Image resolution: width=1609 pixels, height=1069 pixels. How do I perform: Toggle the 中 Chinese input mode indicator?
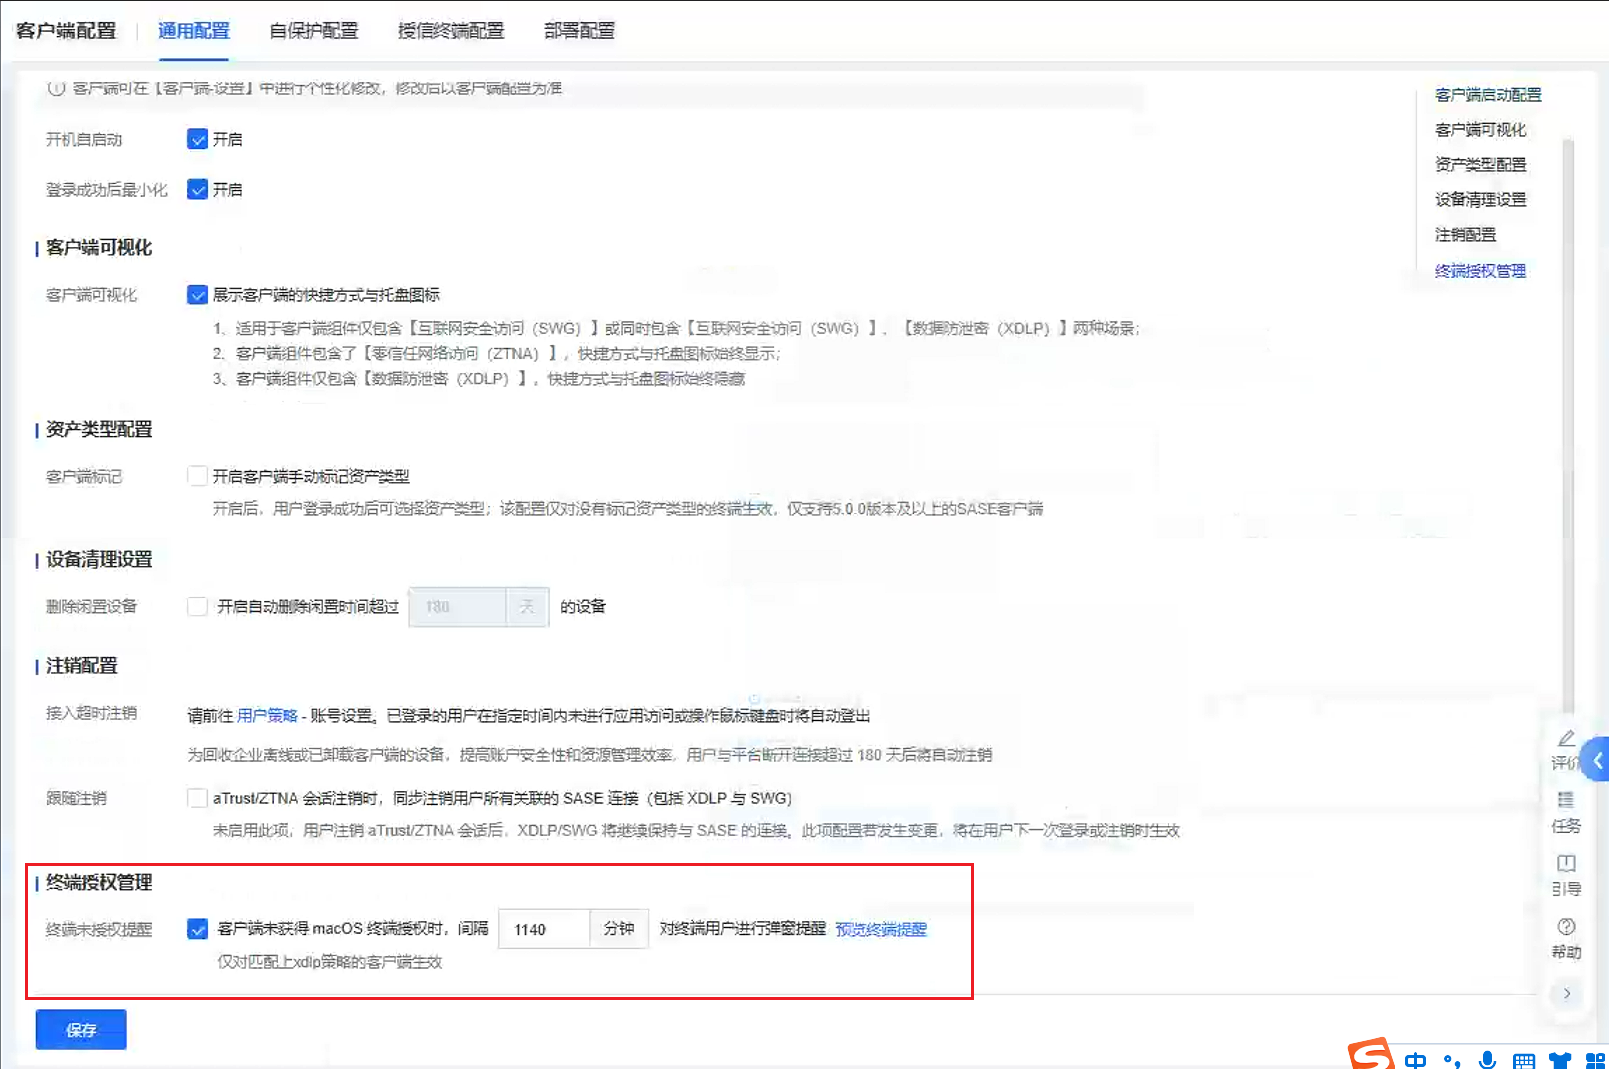pyautogui.click(x=1415, y=1060)
